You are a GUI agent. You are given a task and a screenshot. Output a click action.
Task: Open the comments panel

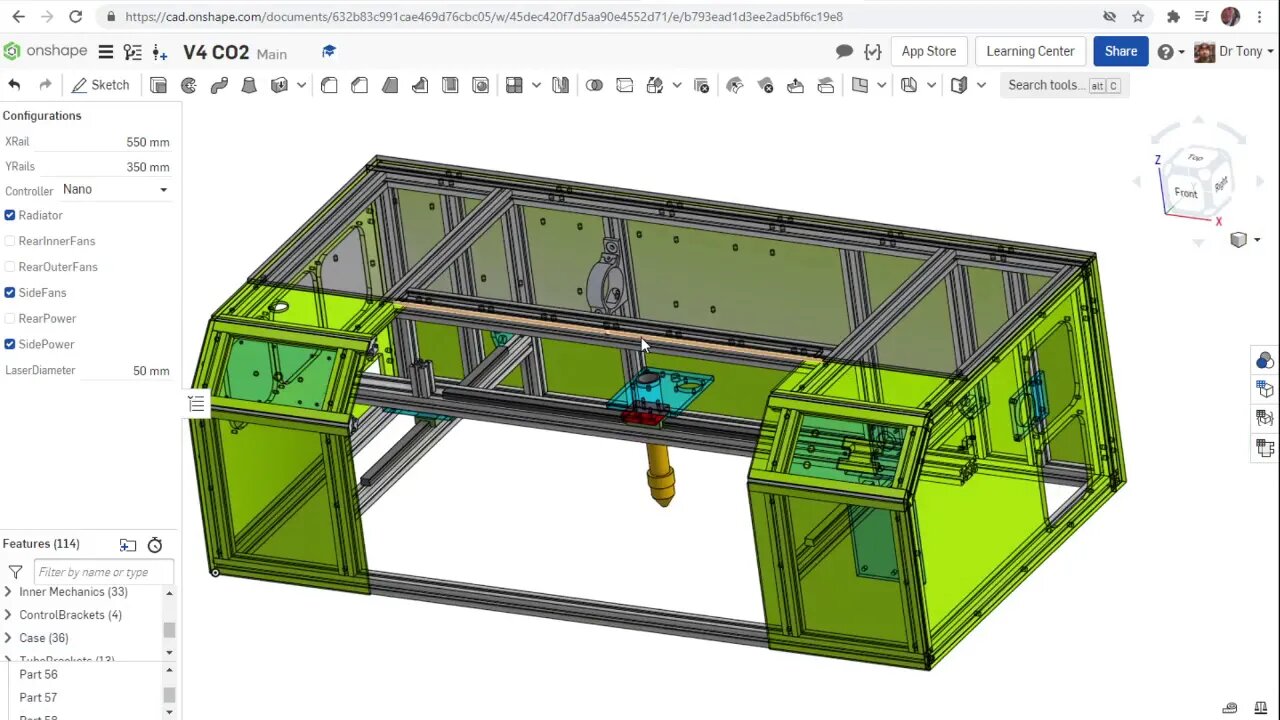coord(844,51)
